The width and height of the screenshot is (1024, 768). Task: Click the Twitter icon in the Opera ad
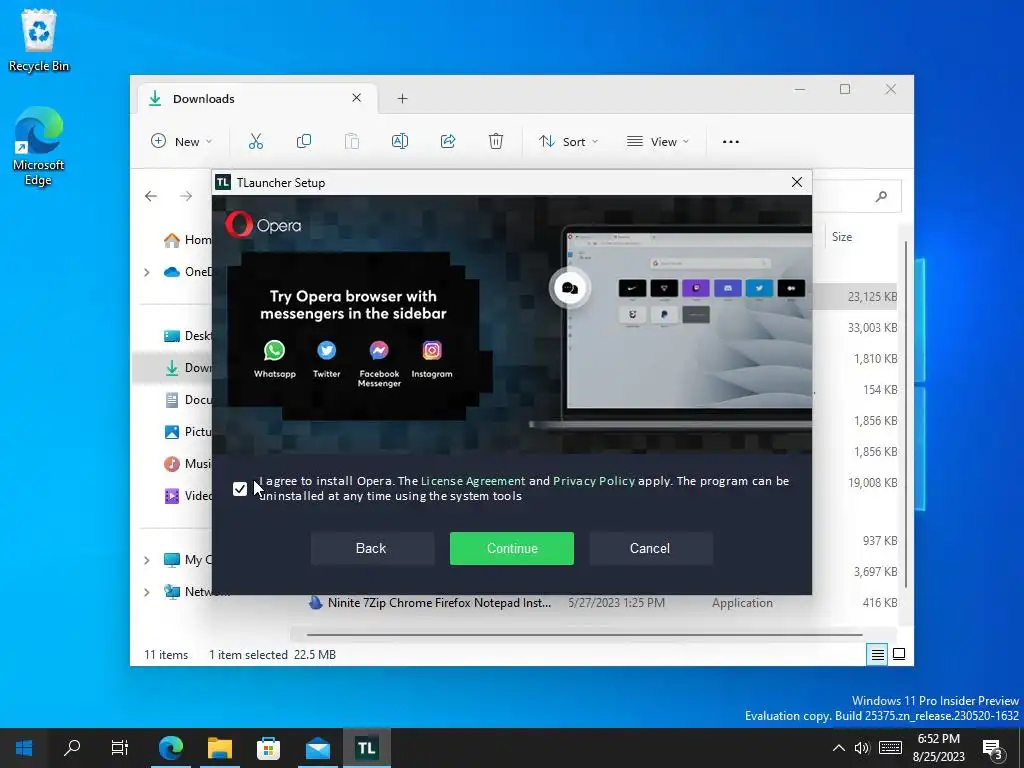click(x=327, y=351)
